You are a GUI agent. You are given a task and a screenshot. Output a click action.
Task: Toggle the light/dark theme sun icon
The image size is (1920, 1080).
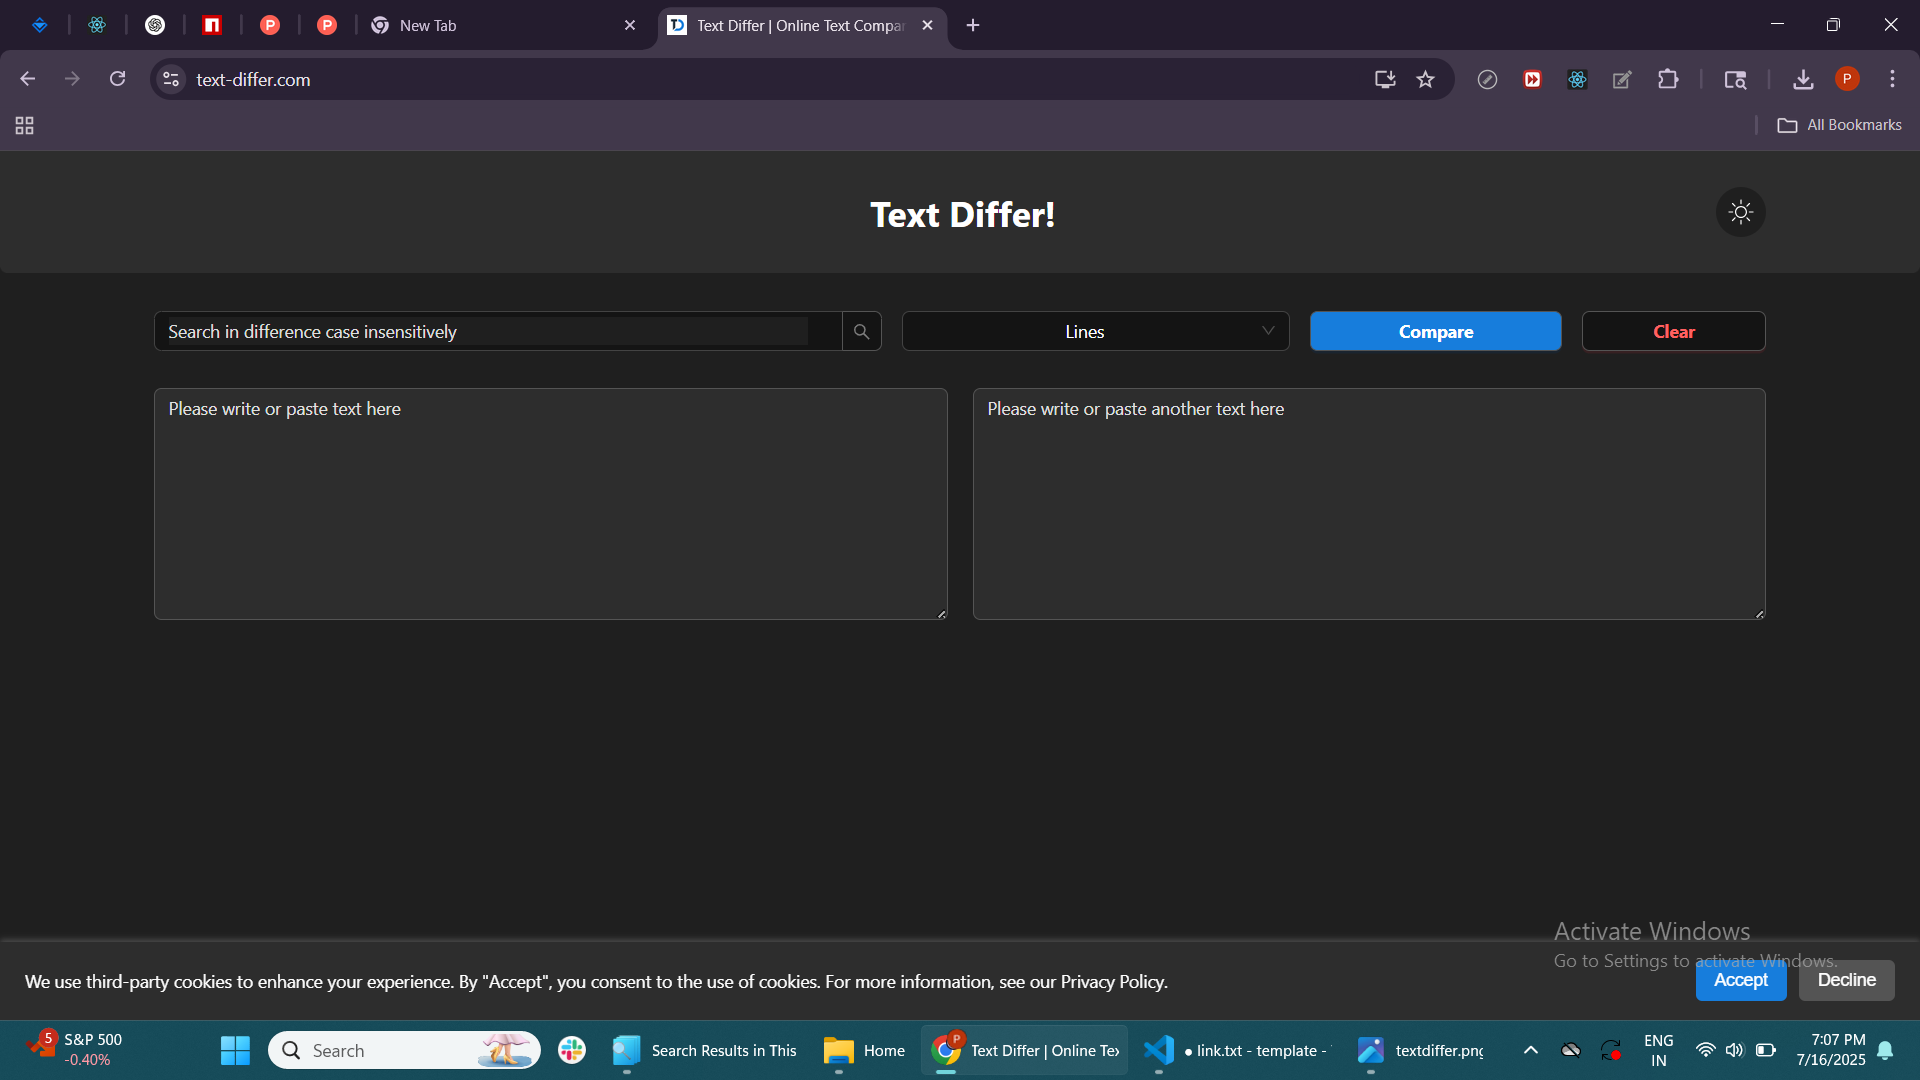pos(1740,212)
